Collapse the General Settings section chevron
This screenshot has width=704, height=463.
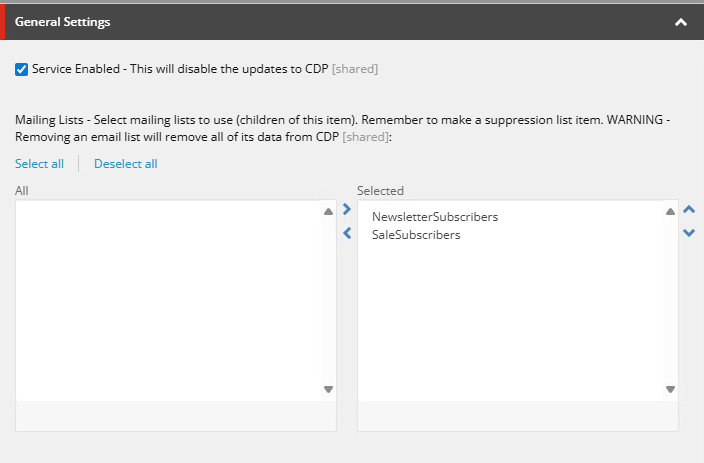681,22
